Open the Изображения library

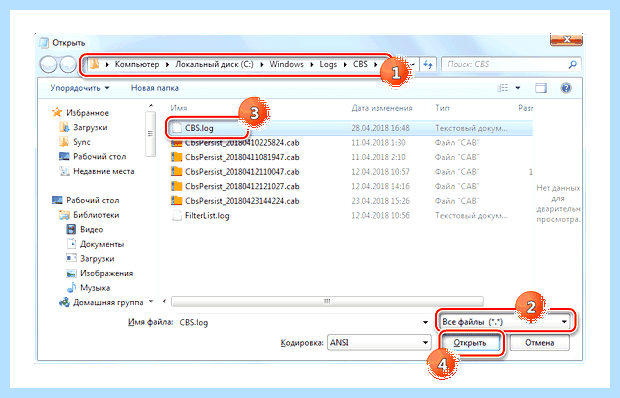click(x=100, y=274)
